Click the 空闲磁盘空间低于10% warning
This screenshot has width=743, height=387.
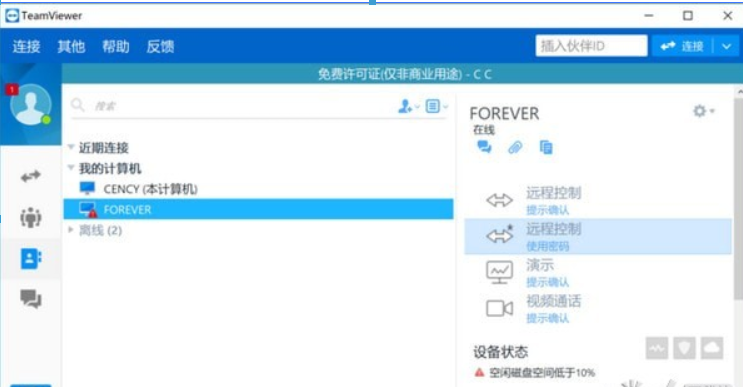tap(542, 373)
